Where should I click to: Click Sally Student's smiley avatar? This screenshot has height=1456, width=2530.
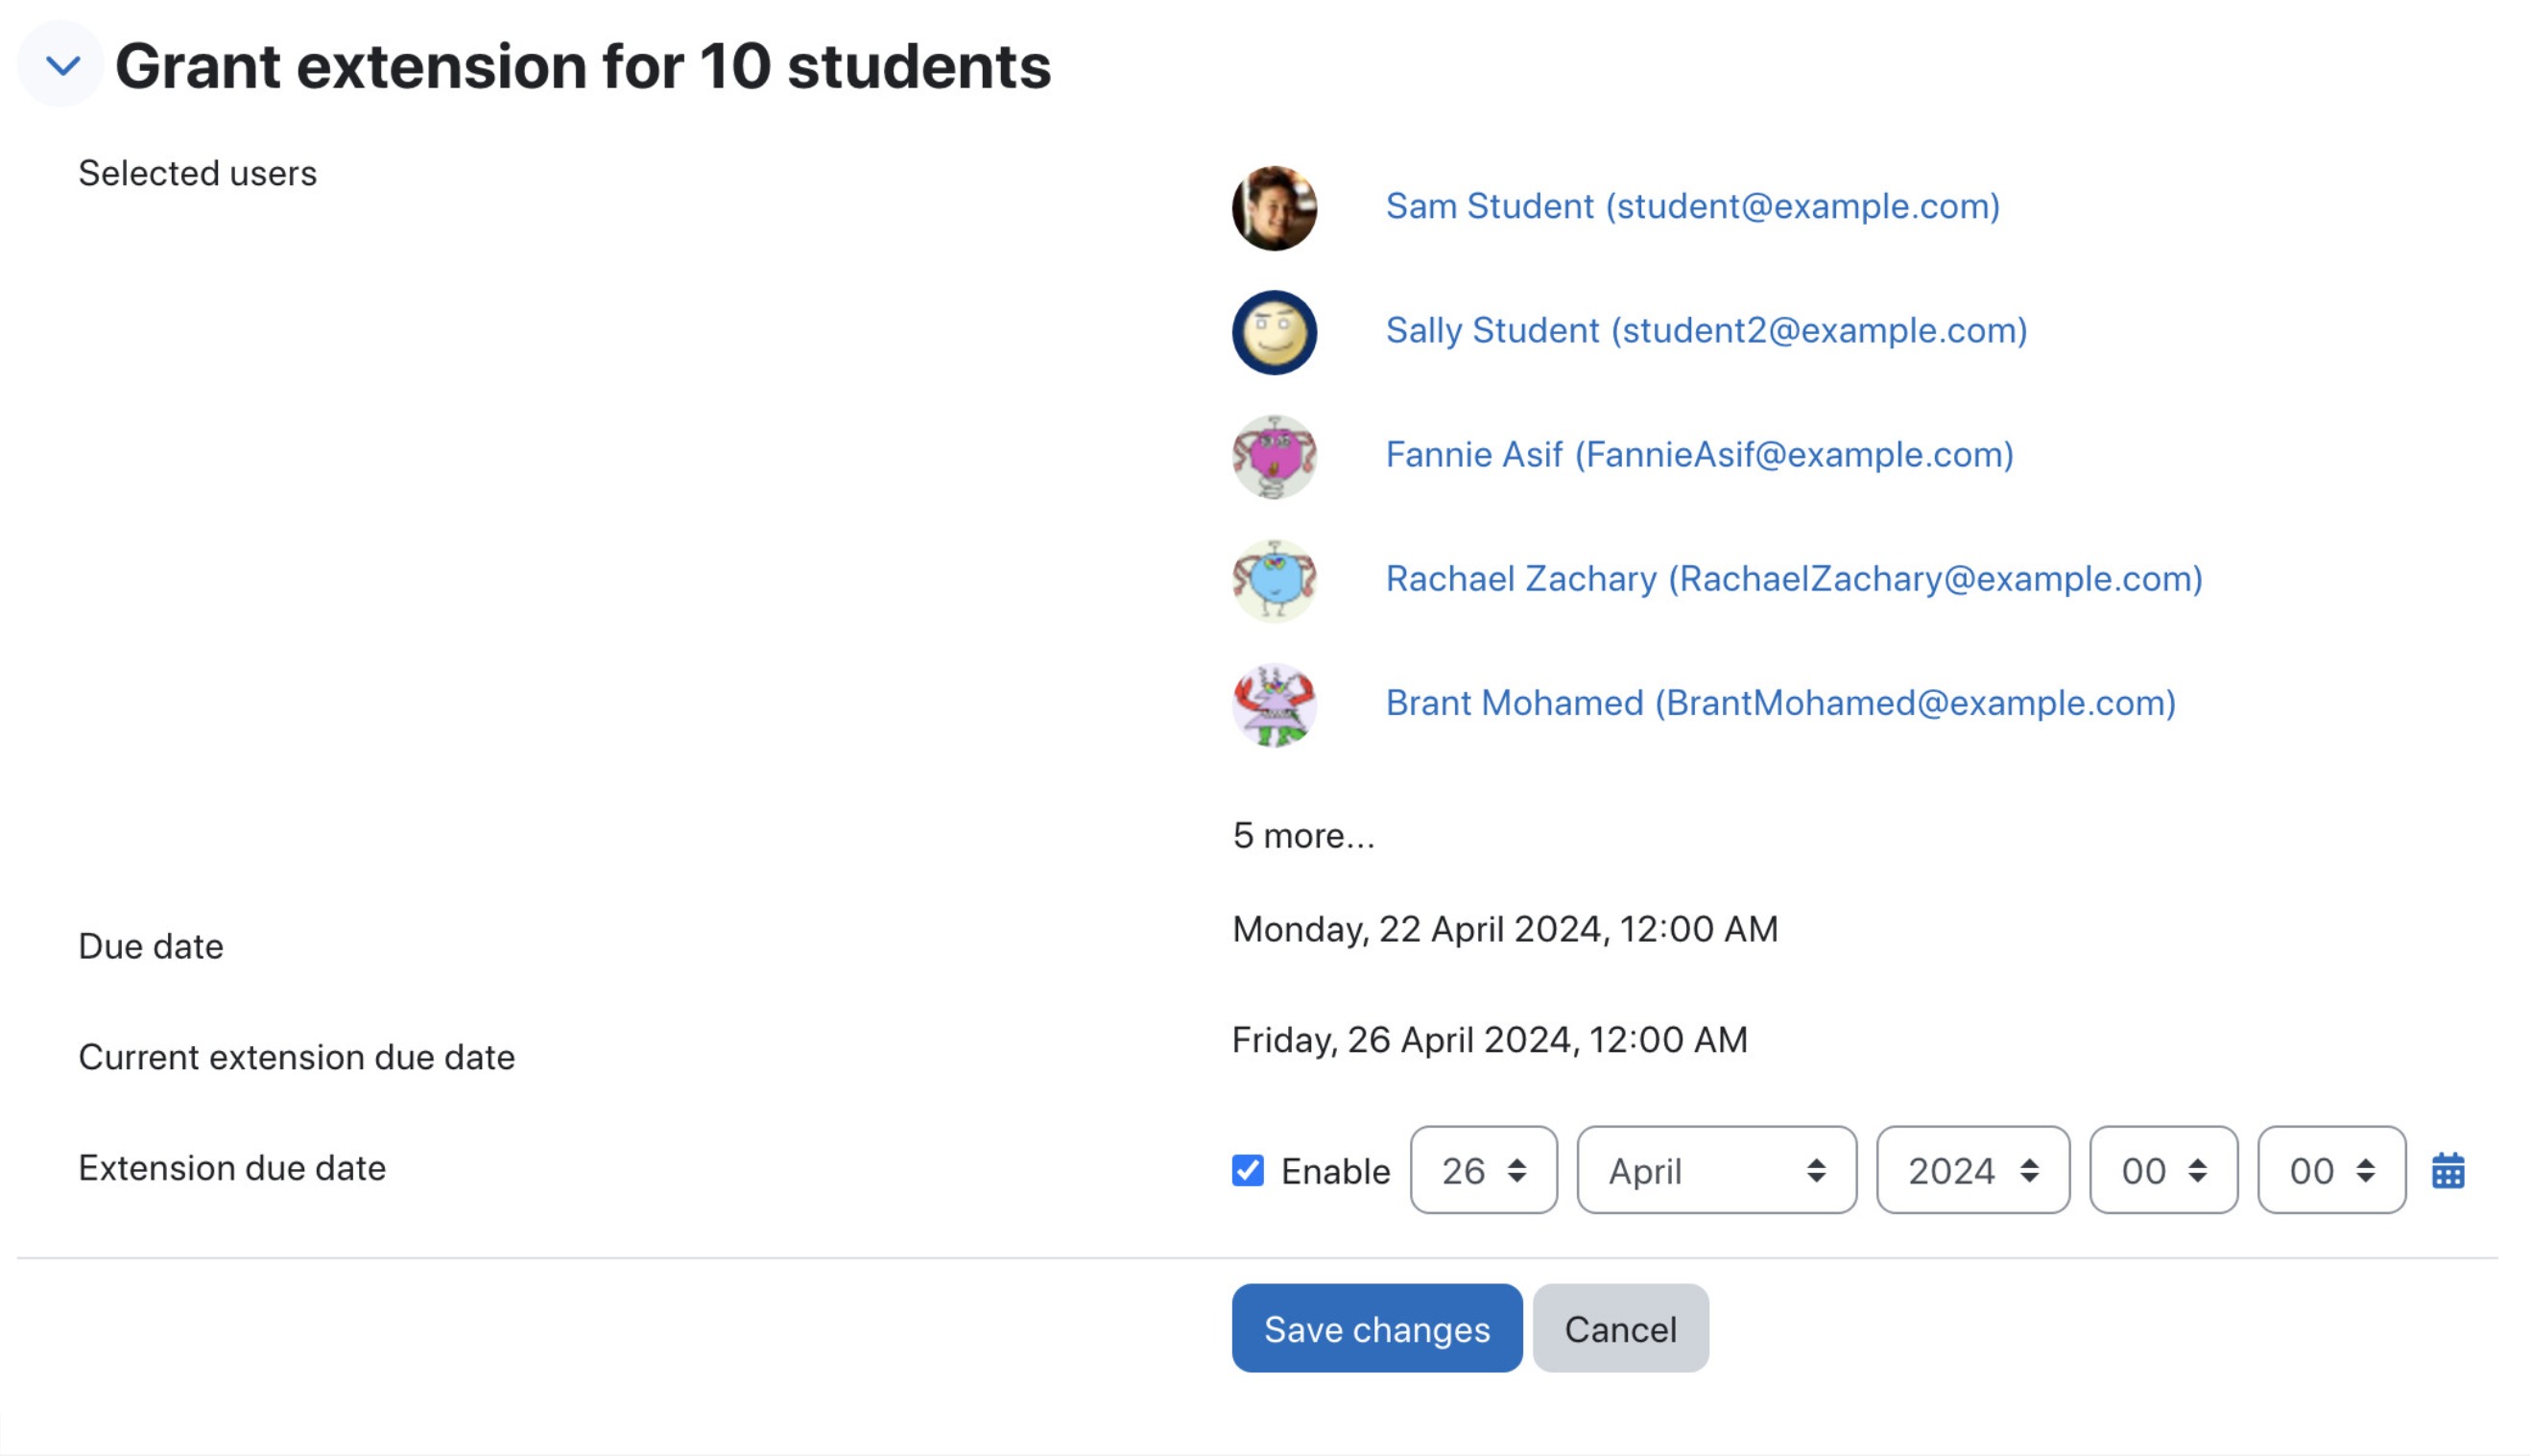(1274, 332)
